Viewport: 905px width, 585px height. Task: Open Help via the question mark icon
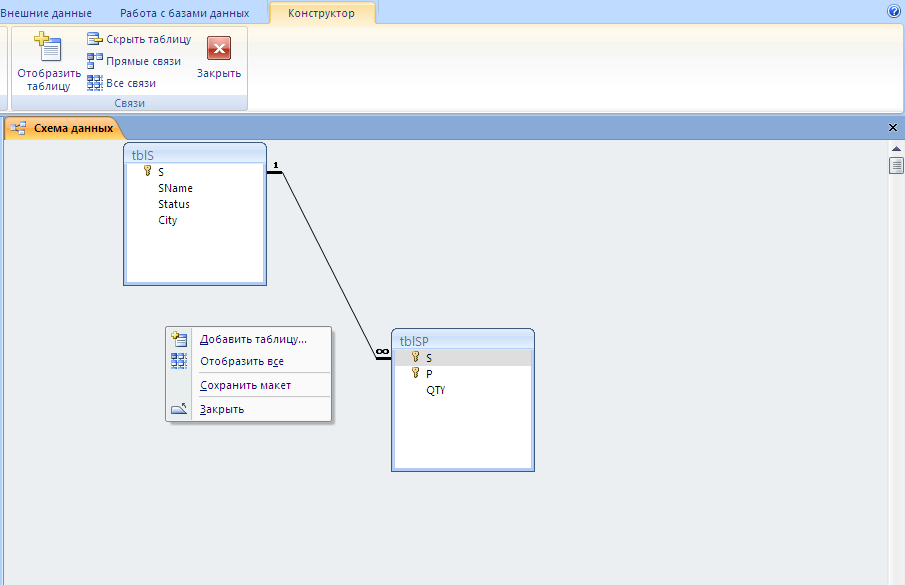click(x=893, y=11)
